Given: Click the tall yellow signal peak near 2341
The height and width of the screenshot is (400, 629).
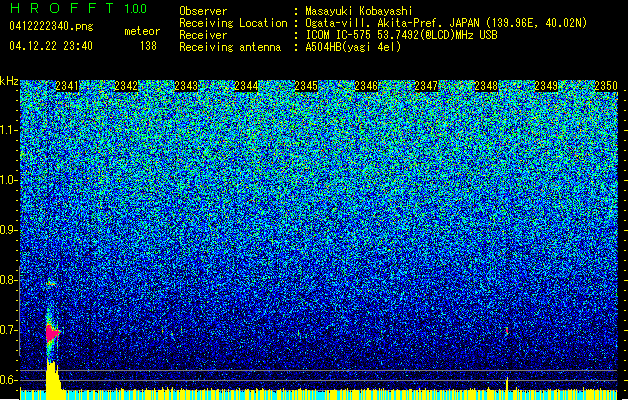Looking at the screenshot, I should pos(54,379).
